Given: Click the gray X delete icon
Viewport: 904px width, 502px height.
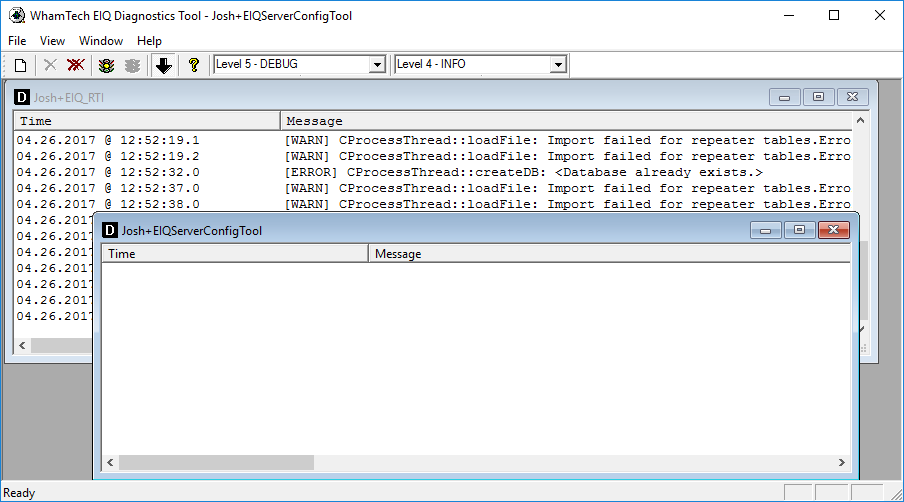Looking at the screenshot, I should point(50,65).
